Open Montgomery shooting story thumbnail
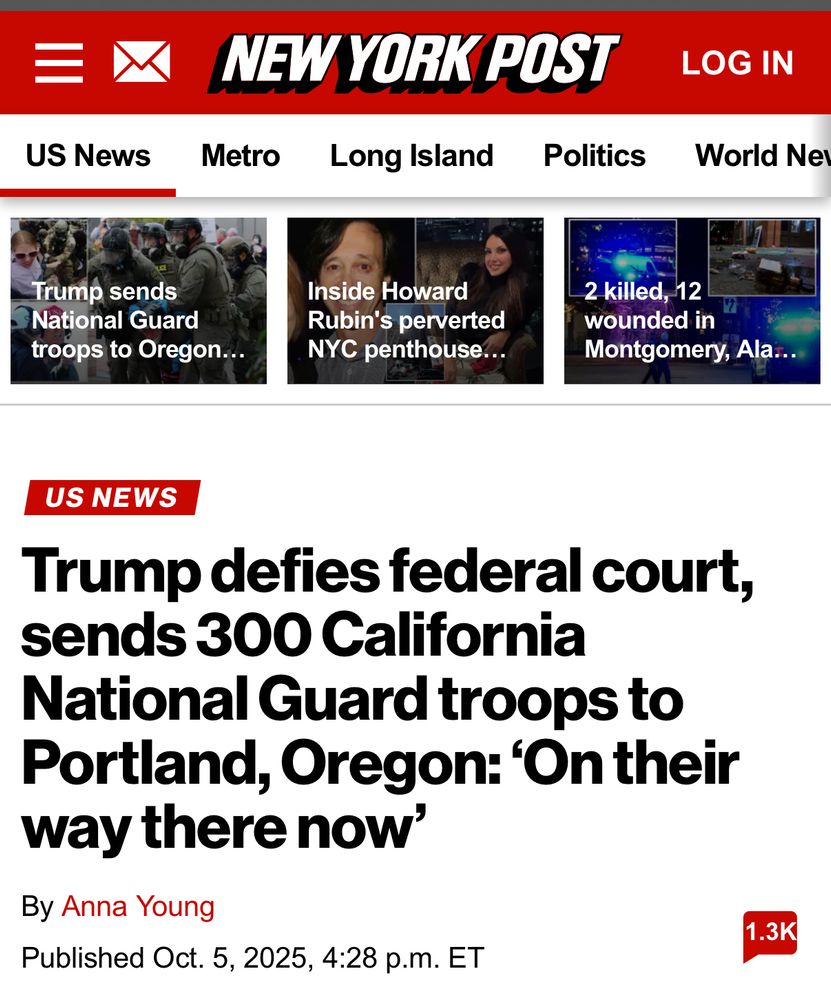Image resolution: width=831 pixels, height=1000 pixels. point(692,300)
